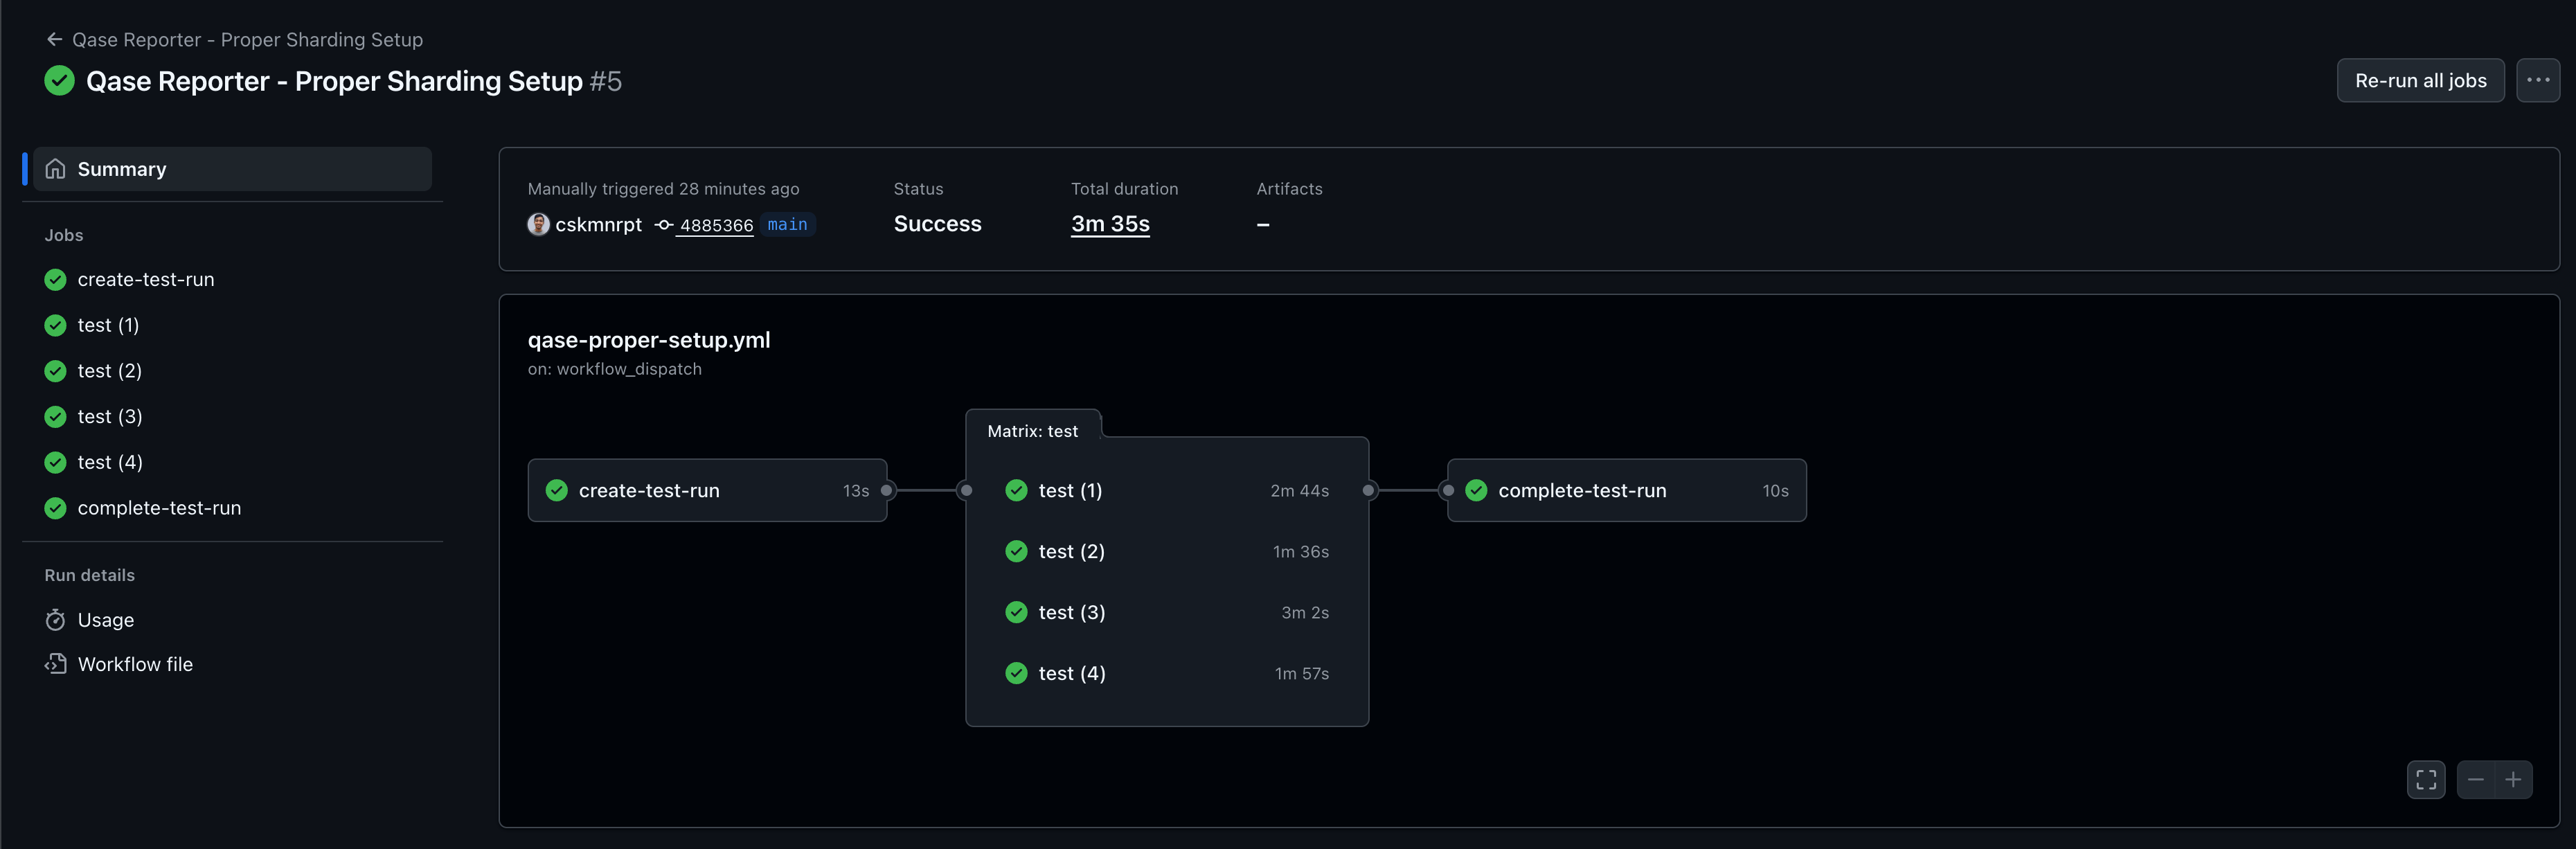Open the Qase Reporter breadcrumb link
2576x849 pixels.
247,40
